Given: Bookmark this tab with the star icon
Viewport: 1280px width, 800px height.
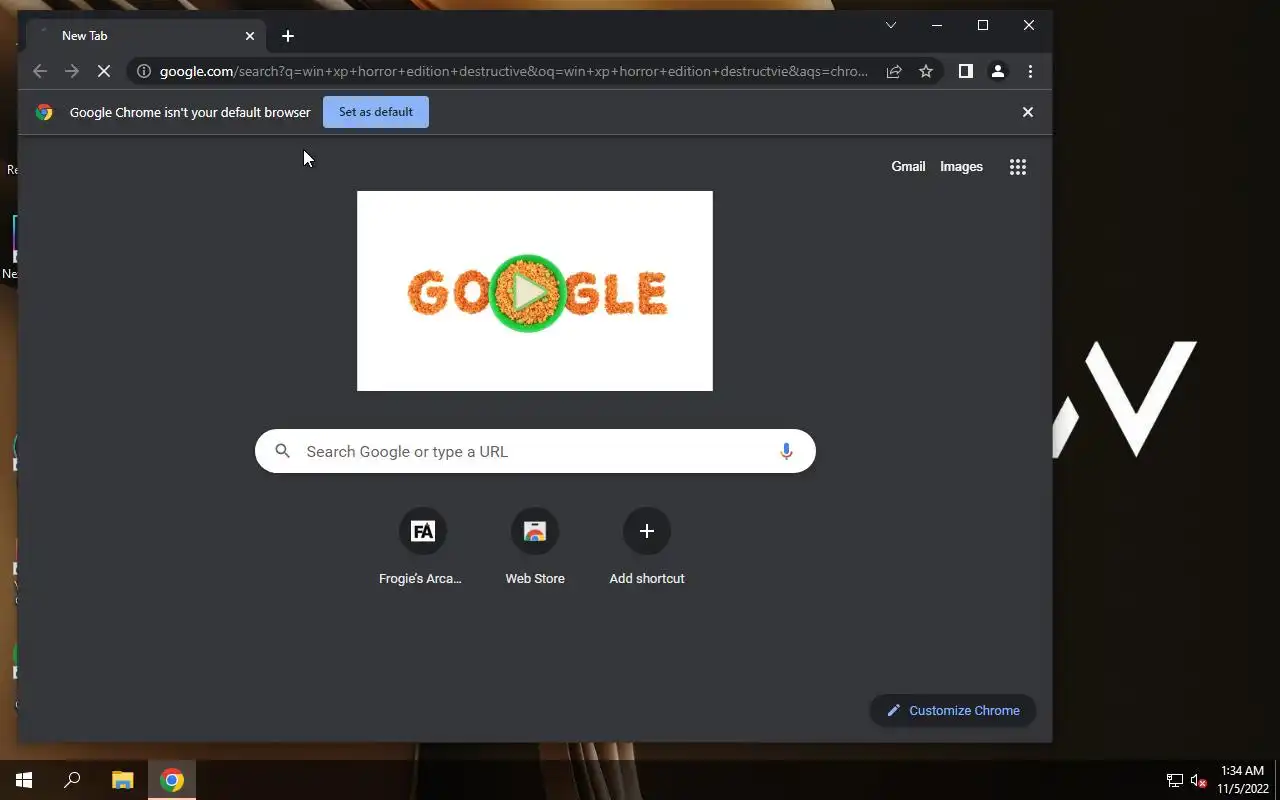Looking at the screenshot, I should tap(926, 71).
